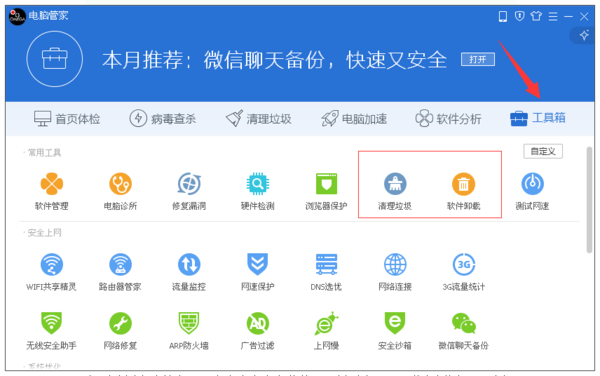This screenshot has width=600, height=376.
Task: Select the 工具箱 tab
Action: pyautogui.click(x=538, y=118)
